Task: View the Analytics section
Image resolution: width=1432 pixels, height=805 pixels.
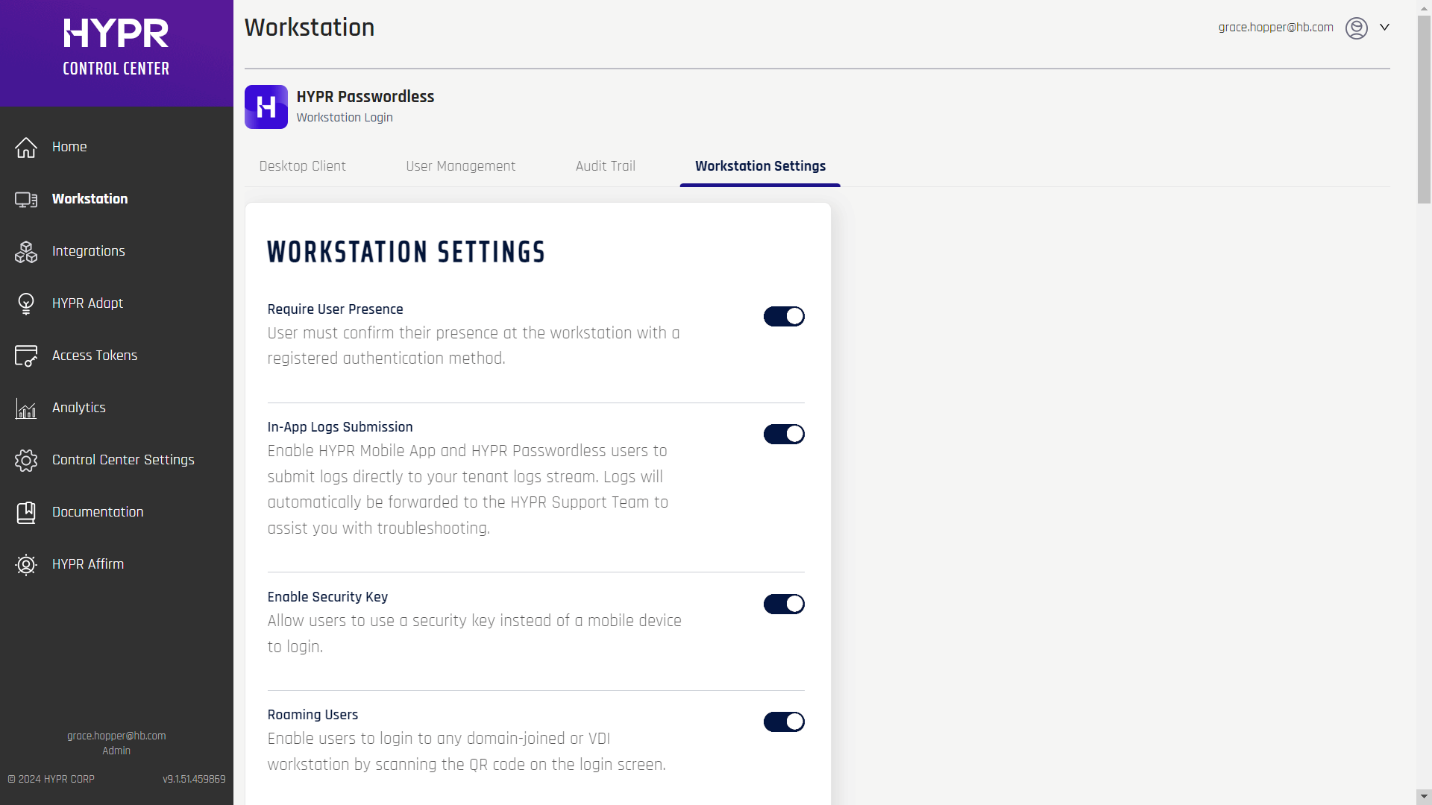Action: (x=79, y=407)
